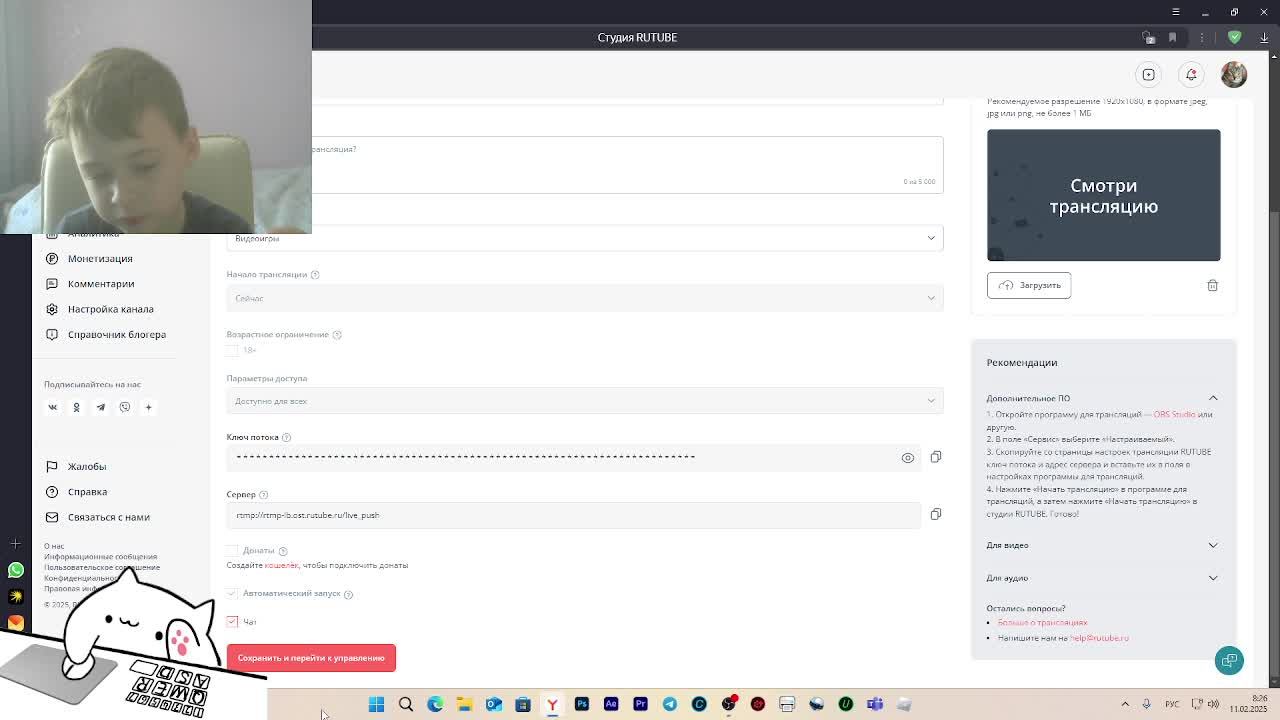The image size is (1280, 720).
Task: Open the Odnoklassniki social link
Action: point(76,407)
